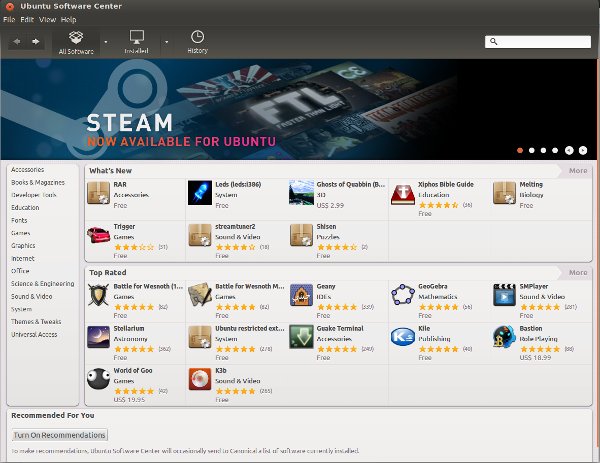Image resolution: width=600 pixels, height=463 pixels.
Task: Click the Turn On Recommendations button
Action: point(60,435)
